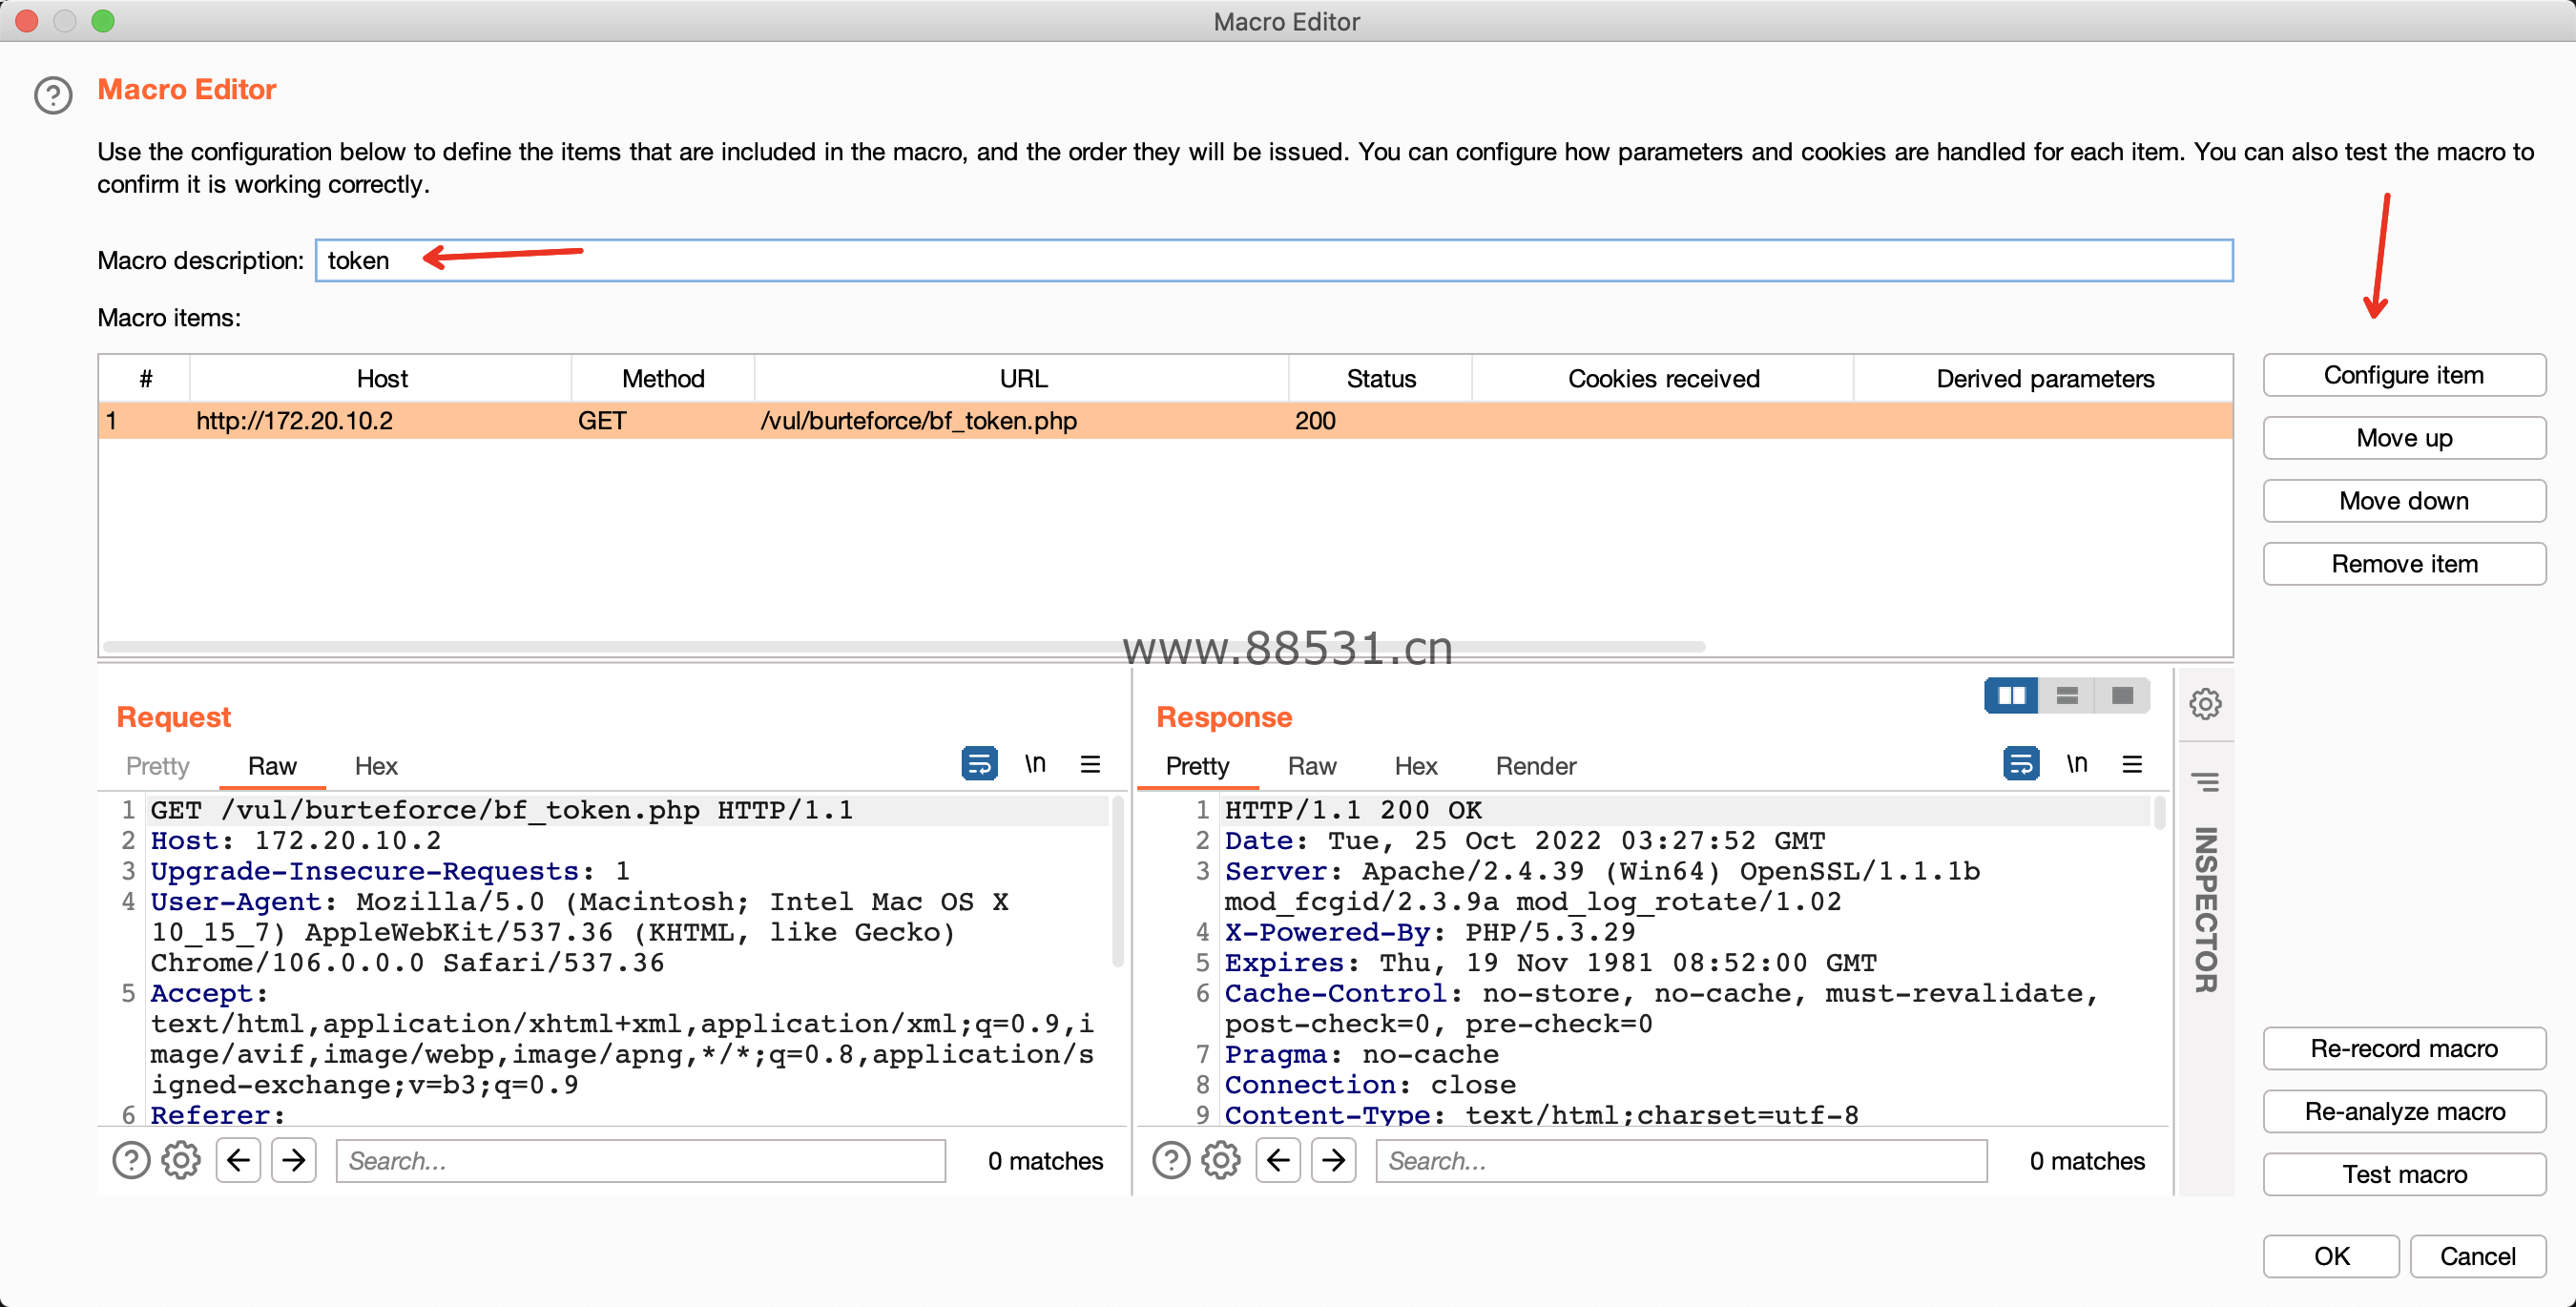
Task: Focus the Macro description input field
Action: click(1274, 260)
